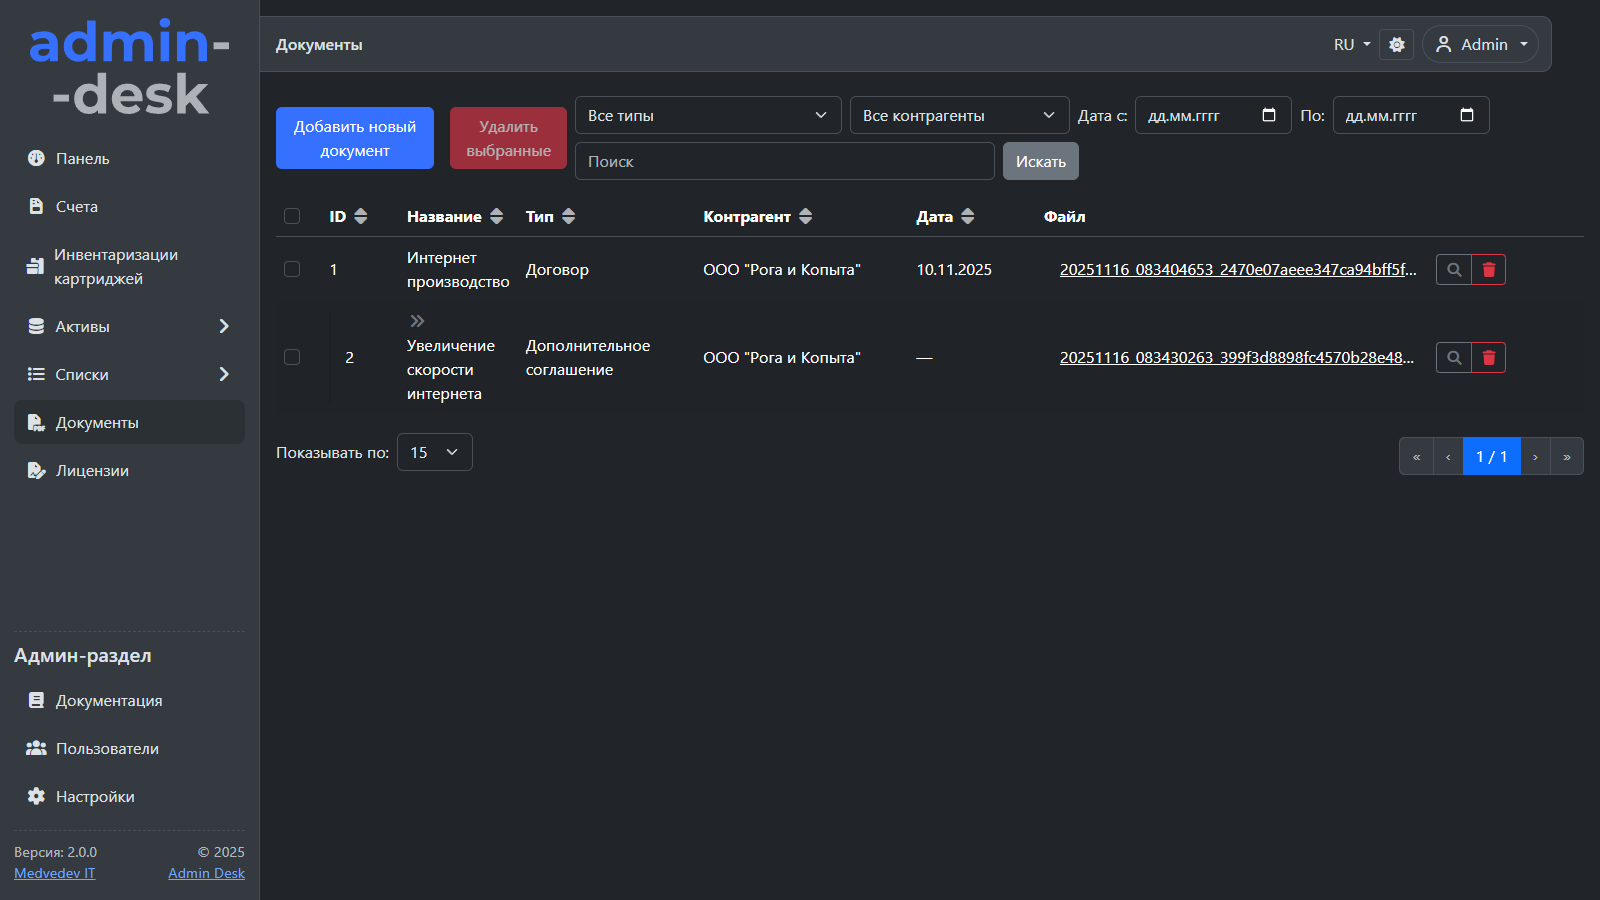The image size is (1600, 900).
Task: Toggle the select-all checkbox in table header
Action: click(292, 217)
